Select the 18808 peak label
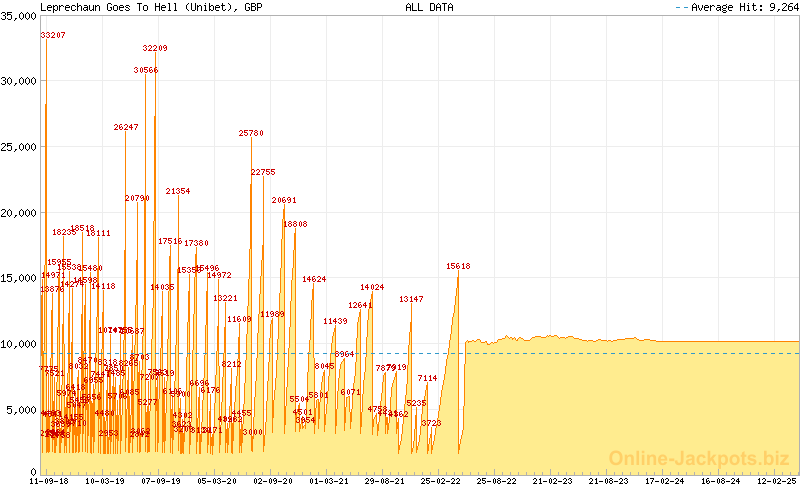 click(295, 224)
